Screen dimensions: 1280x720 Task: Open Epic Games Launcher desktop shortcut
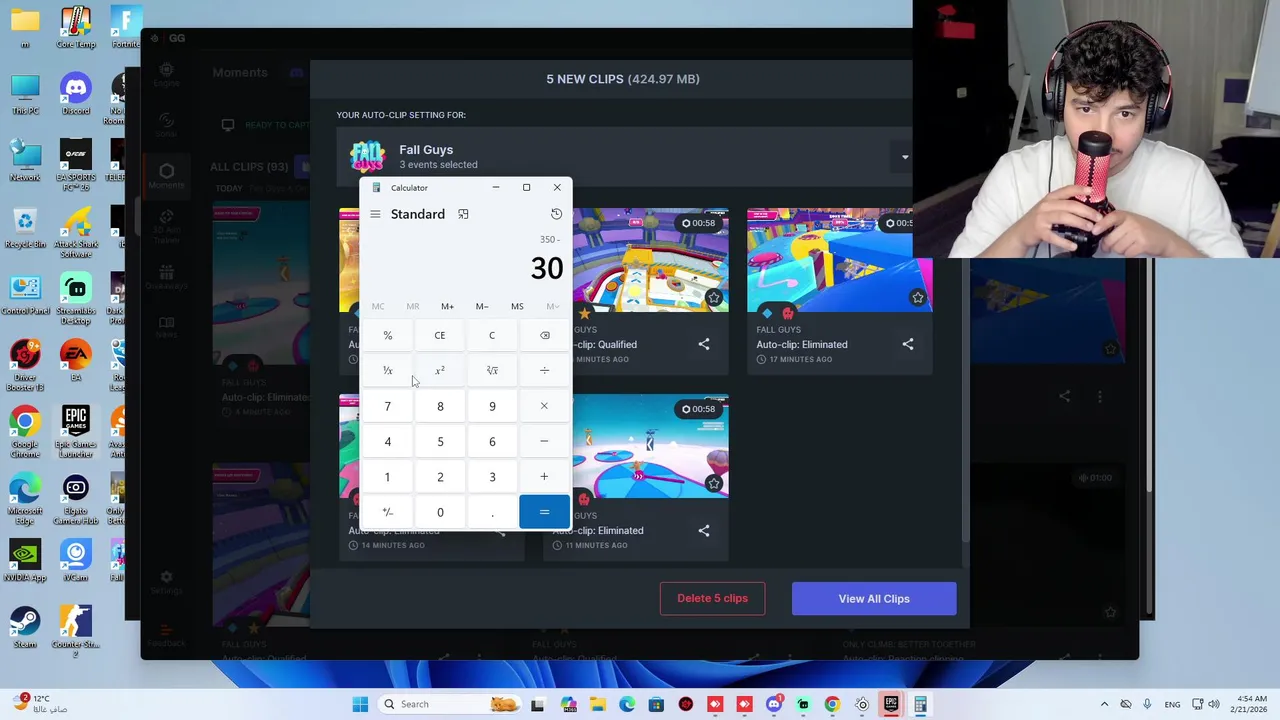[x=76, y=430]
